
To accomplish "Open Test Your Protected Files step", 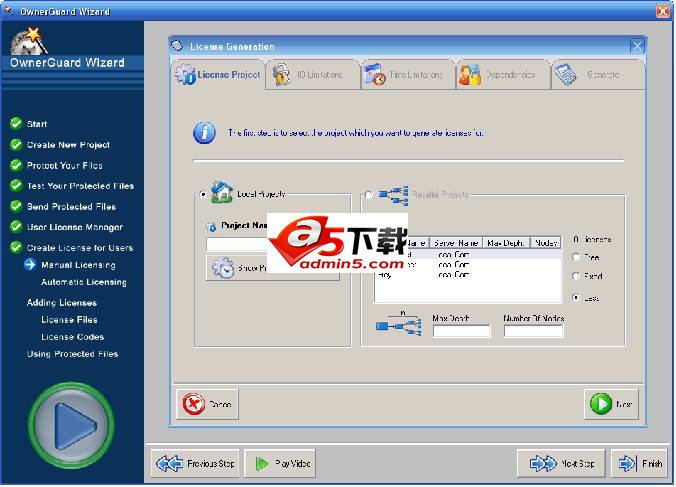I will tap(80, 186).
